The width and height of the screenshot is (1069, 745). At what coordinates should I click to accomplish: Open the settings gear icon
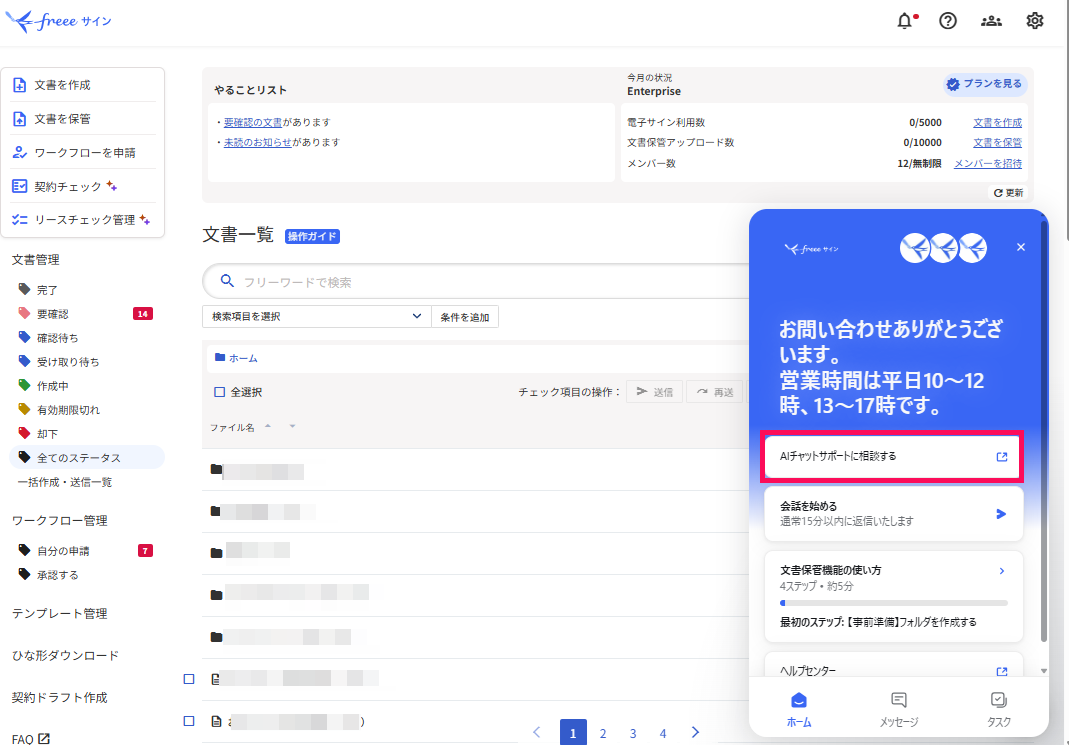[1035, 21]
